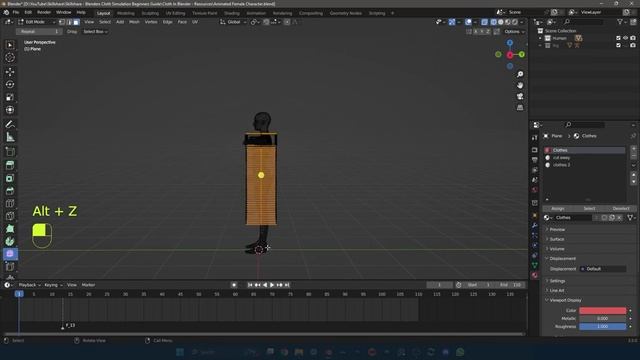Image resolution: width=640 pixels, height=360 pixels.
Task: Open the UV menu in viewport header
Action: click(x=195, y=22)
